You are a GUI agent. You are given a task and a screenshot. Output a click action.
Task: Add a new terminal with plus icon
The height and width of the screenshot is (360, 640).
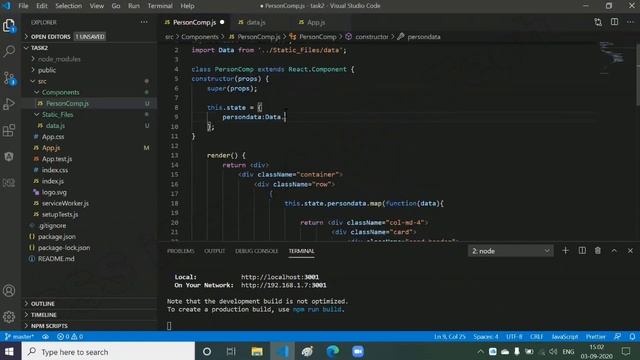565,251
